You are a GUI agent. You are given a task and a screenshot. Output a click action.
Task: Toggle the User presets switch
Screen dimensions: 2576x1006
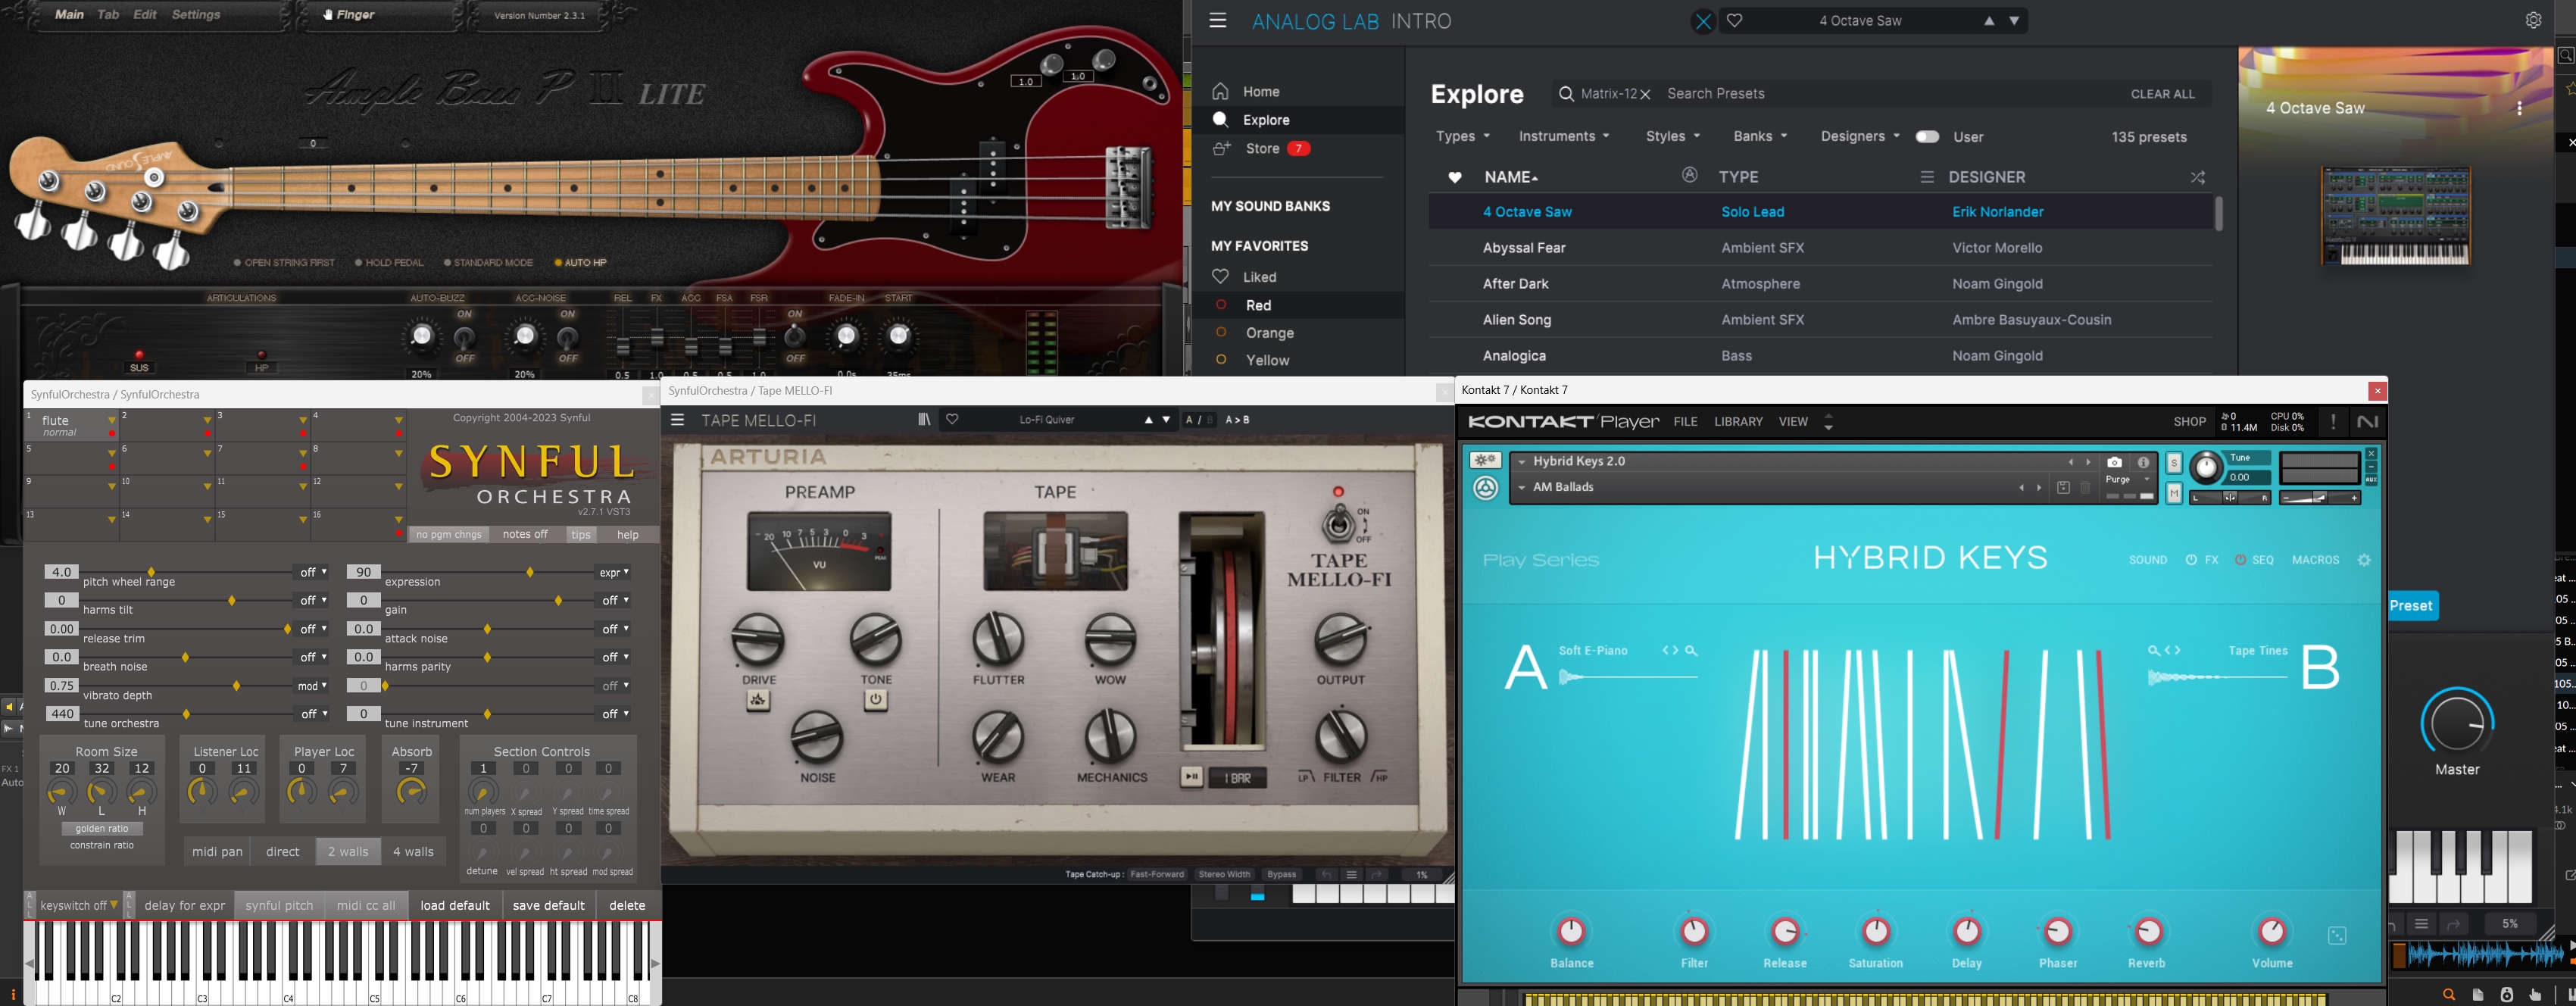tap(1927, 137)
